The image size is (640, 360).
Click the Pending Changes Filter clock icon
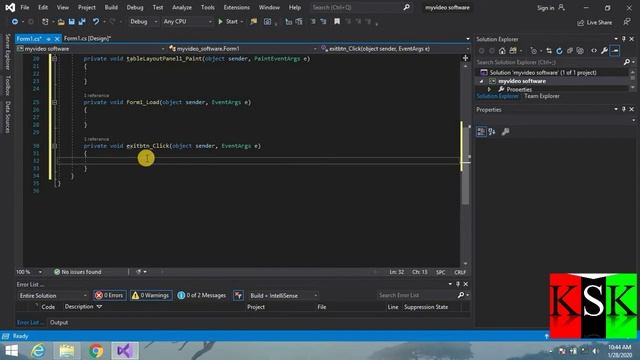point(533,51)
